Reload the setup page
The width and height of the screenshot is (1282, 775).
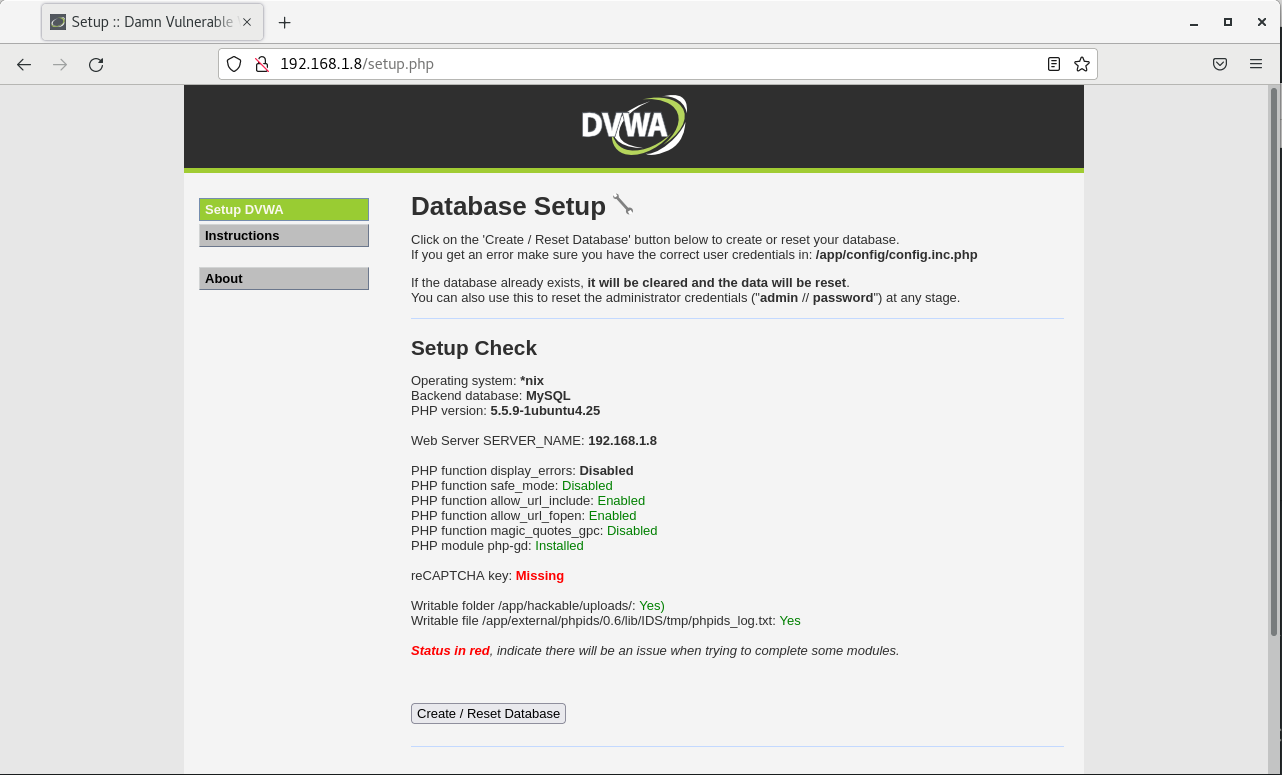96,64
